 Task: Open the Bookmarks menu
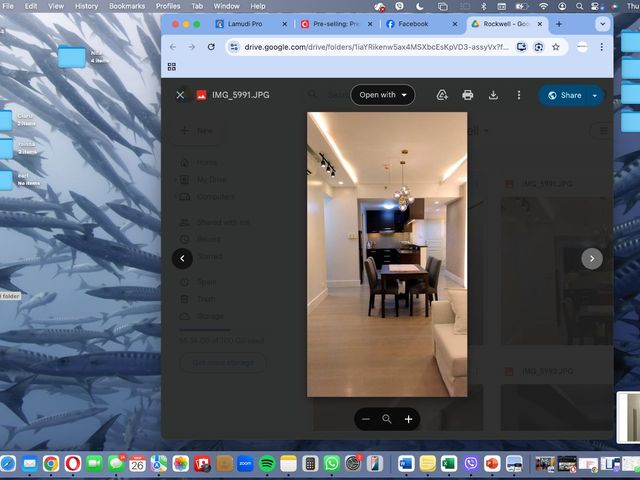click(x=127, y=6)
